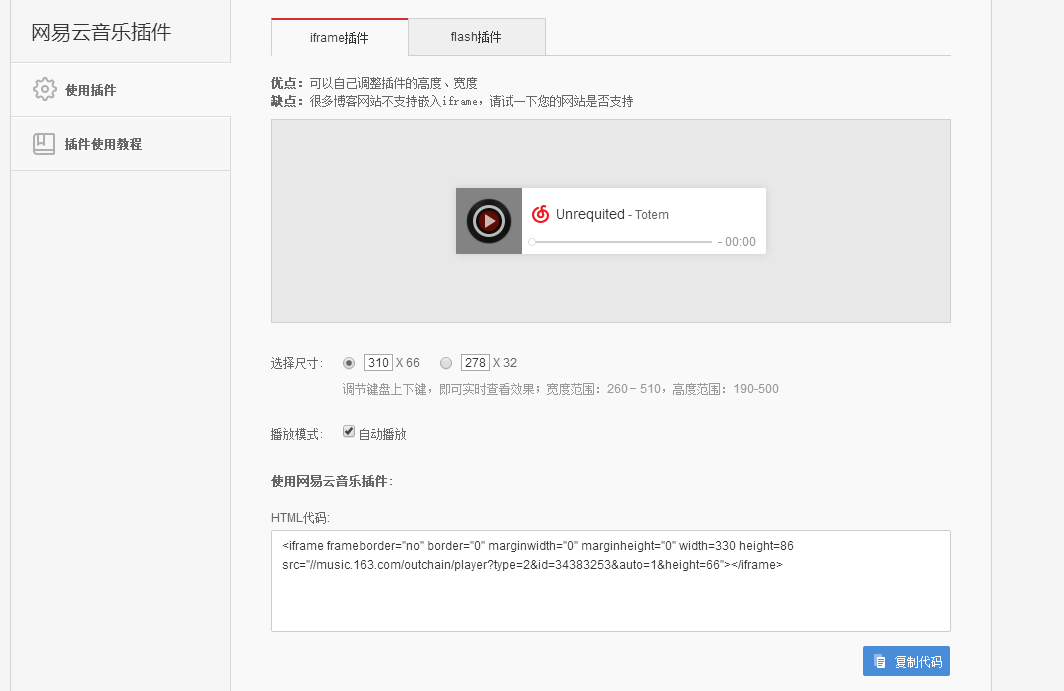Click the artist name Totem
1064x691 pixels.
coord(651,214)
